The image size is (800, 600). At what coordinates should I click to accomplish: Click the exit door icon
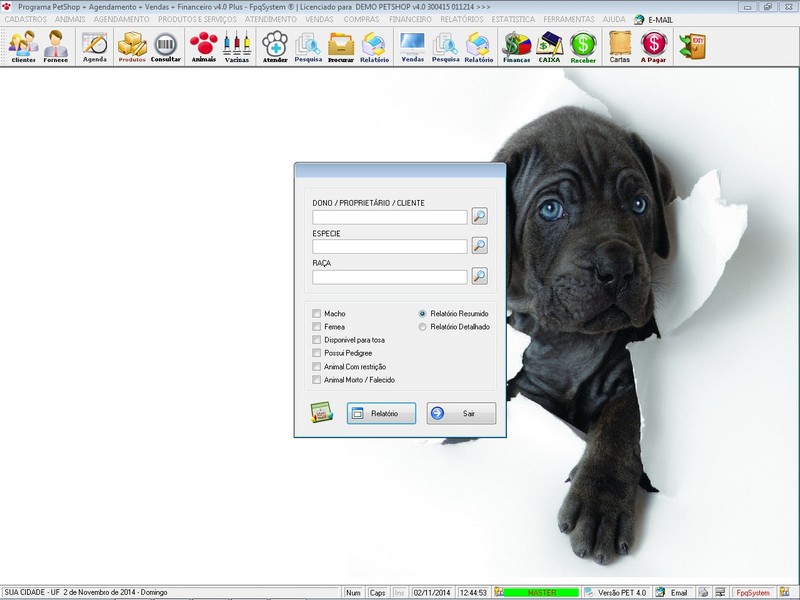692,46
